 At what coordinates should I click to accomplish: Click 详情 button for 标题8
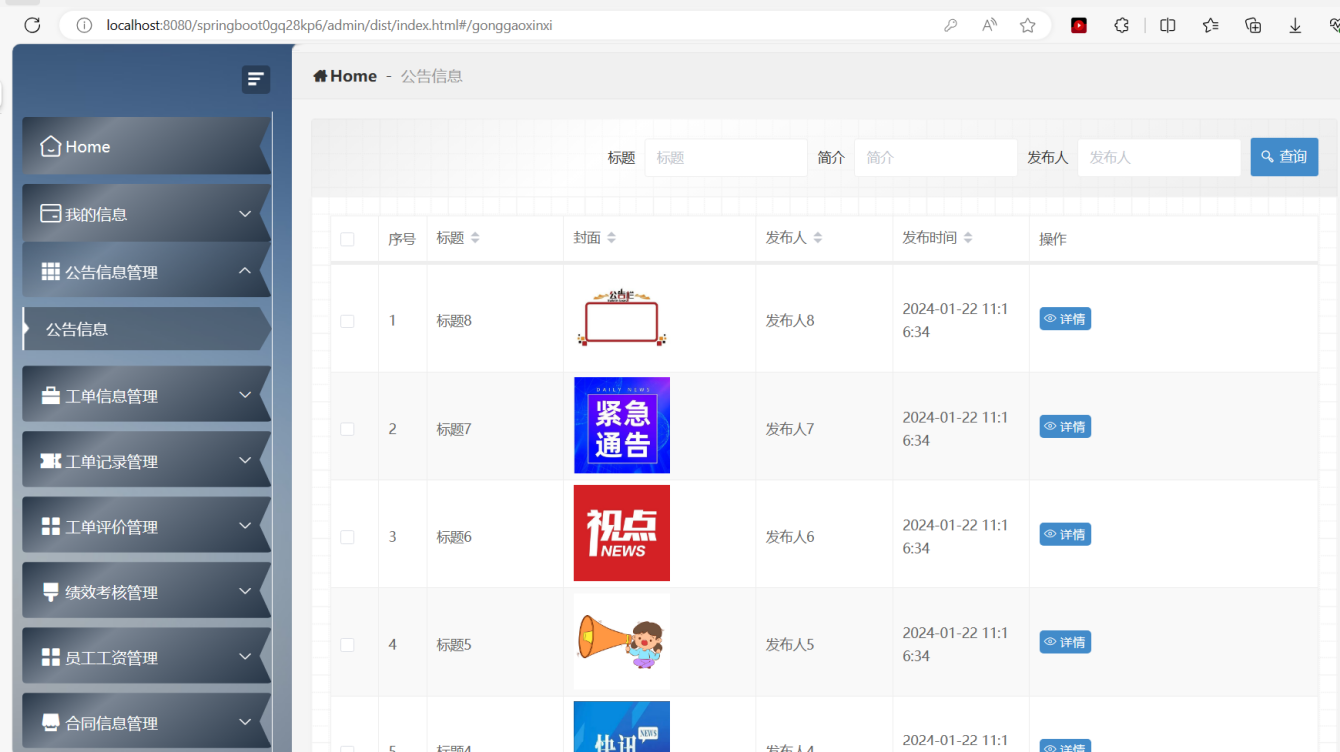(x=1065, y=319)
